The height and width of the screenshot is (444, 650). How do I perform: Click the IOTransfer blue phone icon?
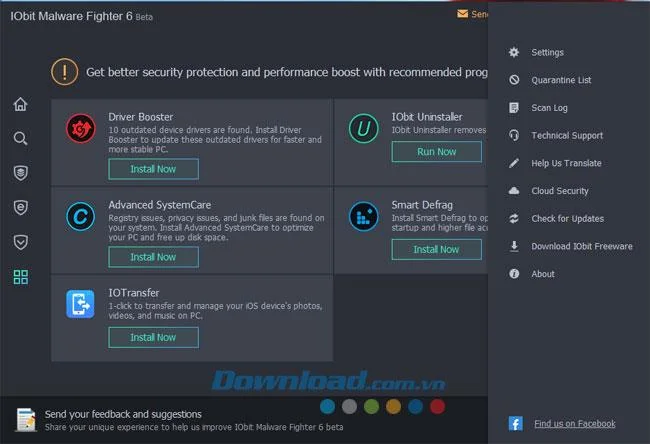click(x=80, y=304)
